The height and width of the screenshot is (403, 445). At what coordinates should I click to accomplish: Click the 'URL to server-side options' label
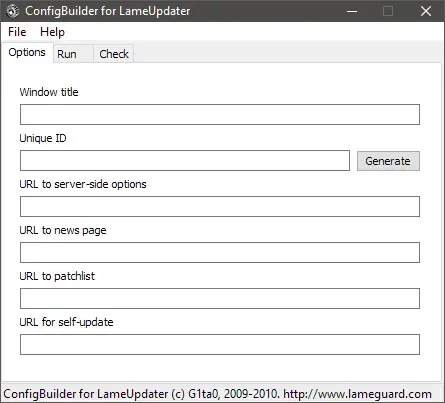pyautogui.click(x=83, y=184)
